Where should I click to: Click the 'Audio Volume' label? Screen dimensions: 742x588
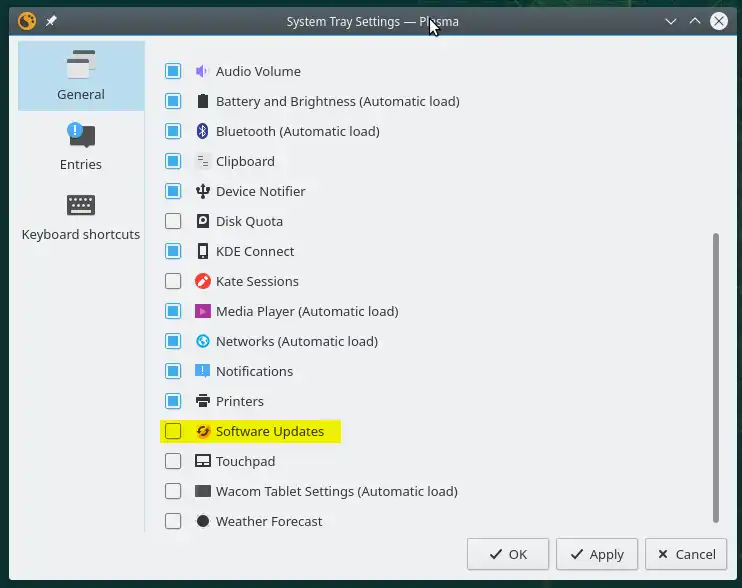258,71
